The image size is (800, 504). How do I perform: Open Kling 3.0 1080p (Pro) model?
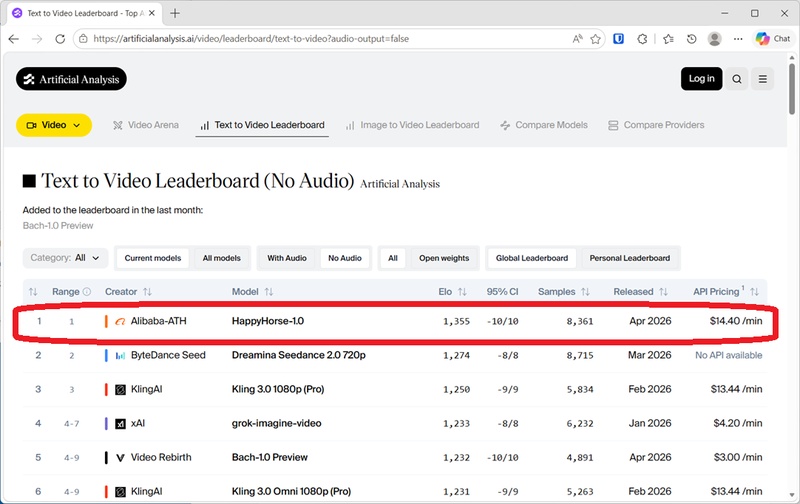click(278, 389)
